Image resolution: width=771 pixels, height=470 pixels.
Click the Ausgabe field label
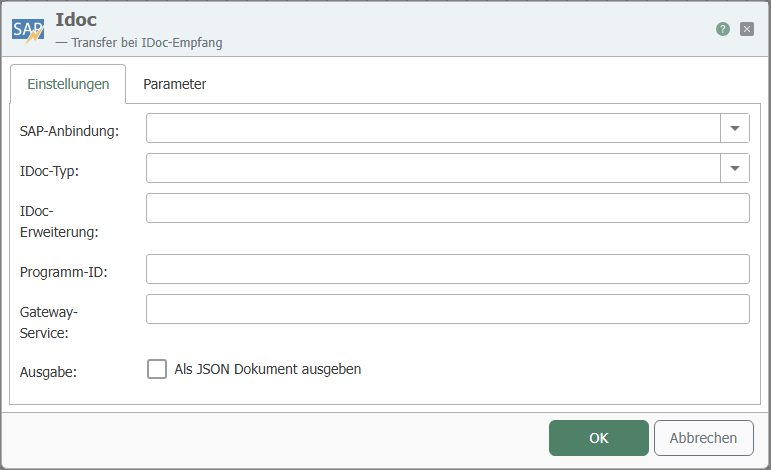click(x=49, y=372)
